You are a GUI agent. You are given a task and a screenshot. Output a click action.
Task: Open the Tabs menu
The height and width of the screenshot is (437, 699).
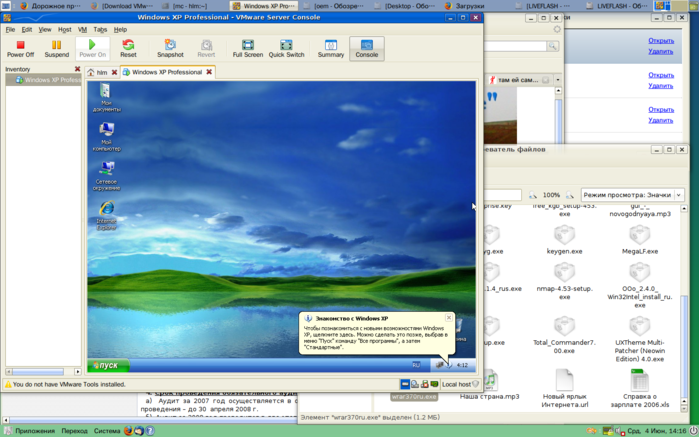point(100,29)
